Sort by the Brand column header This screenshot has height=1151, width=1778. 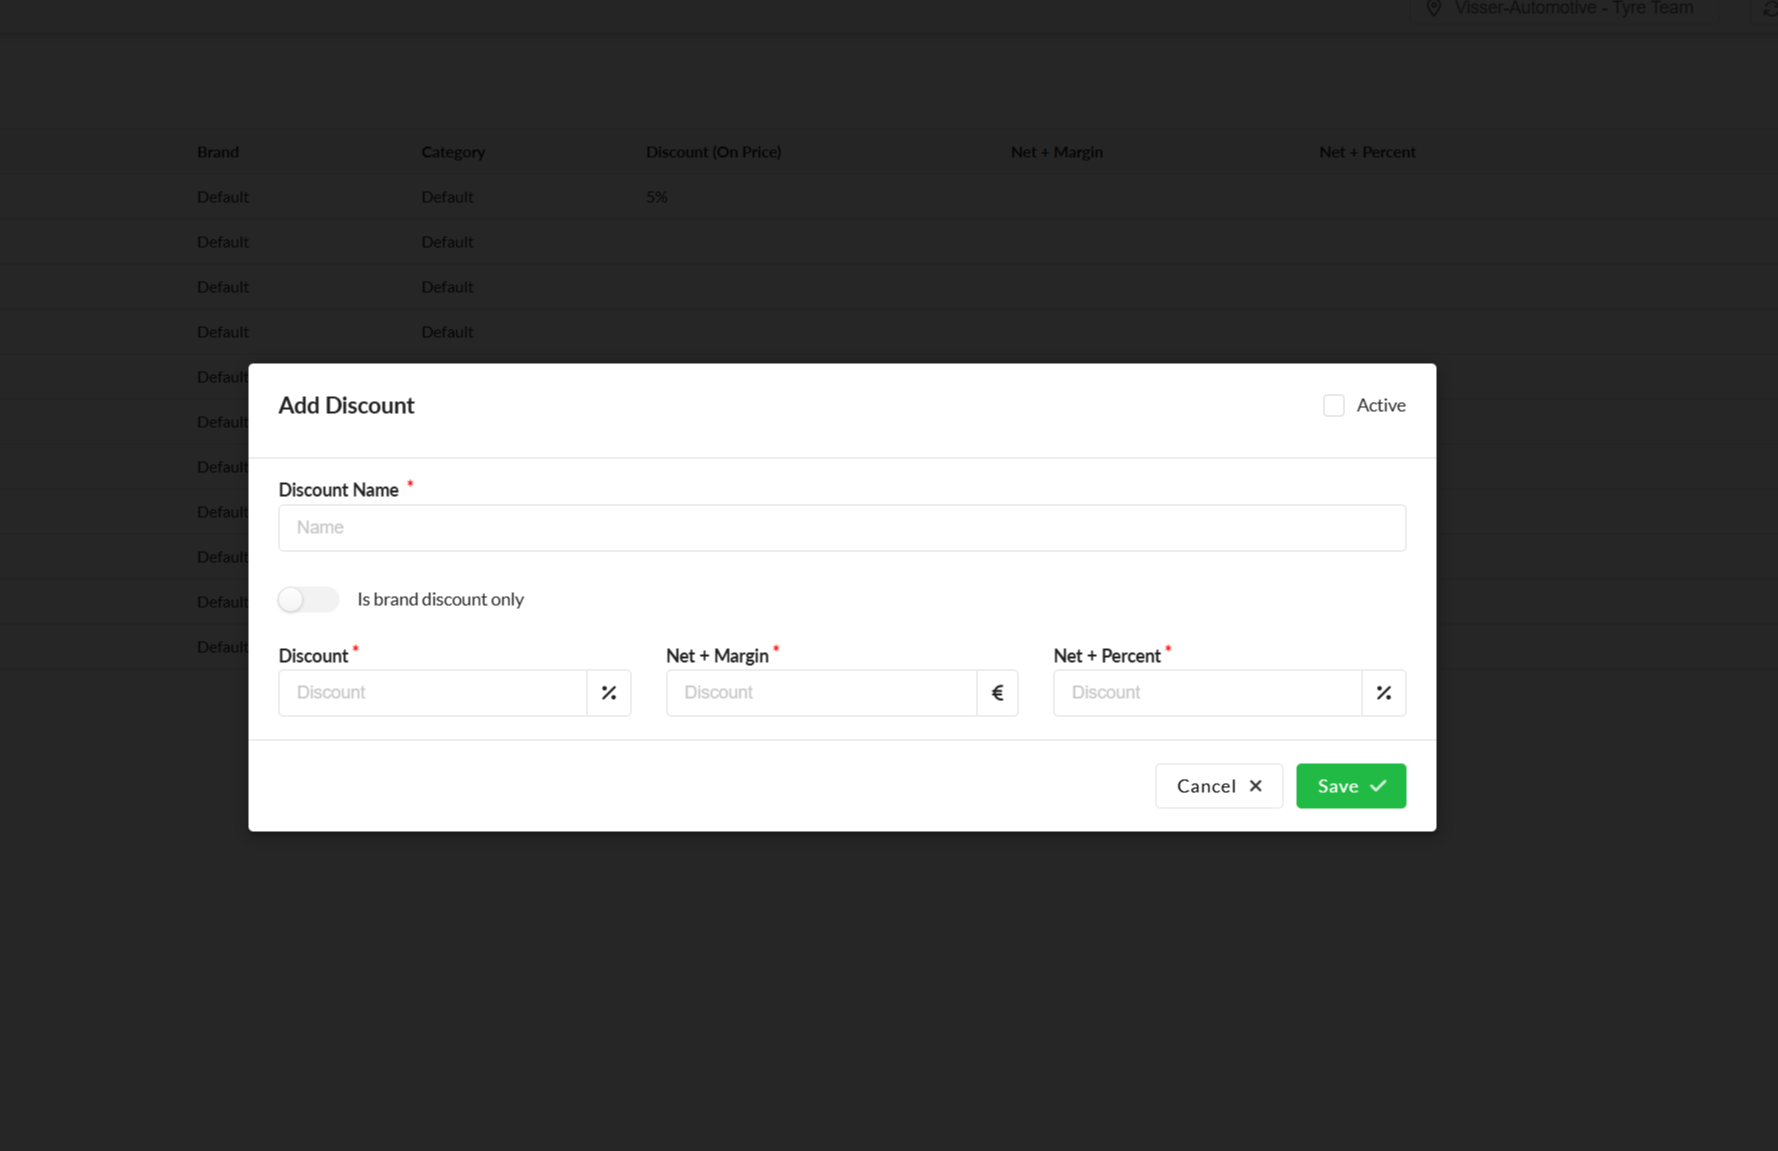pos(218,152)
